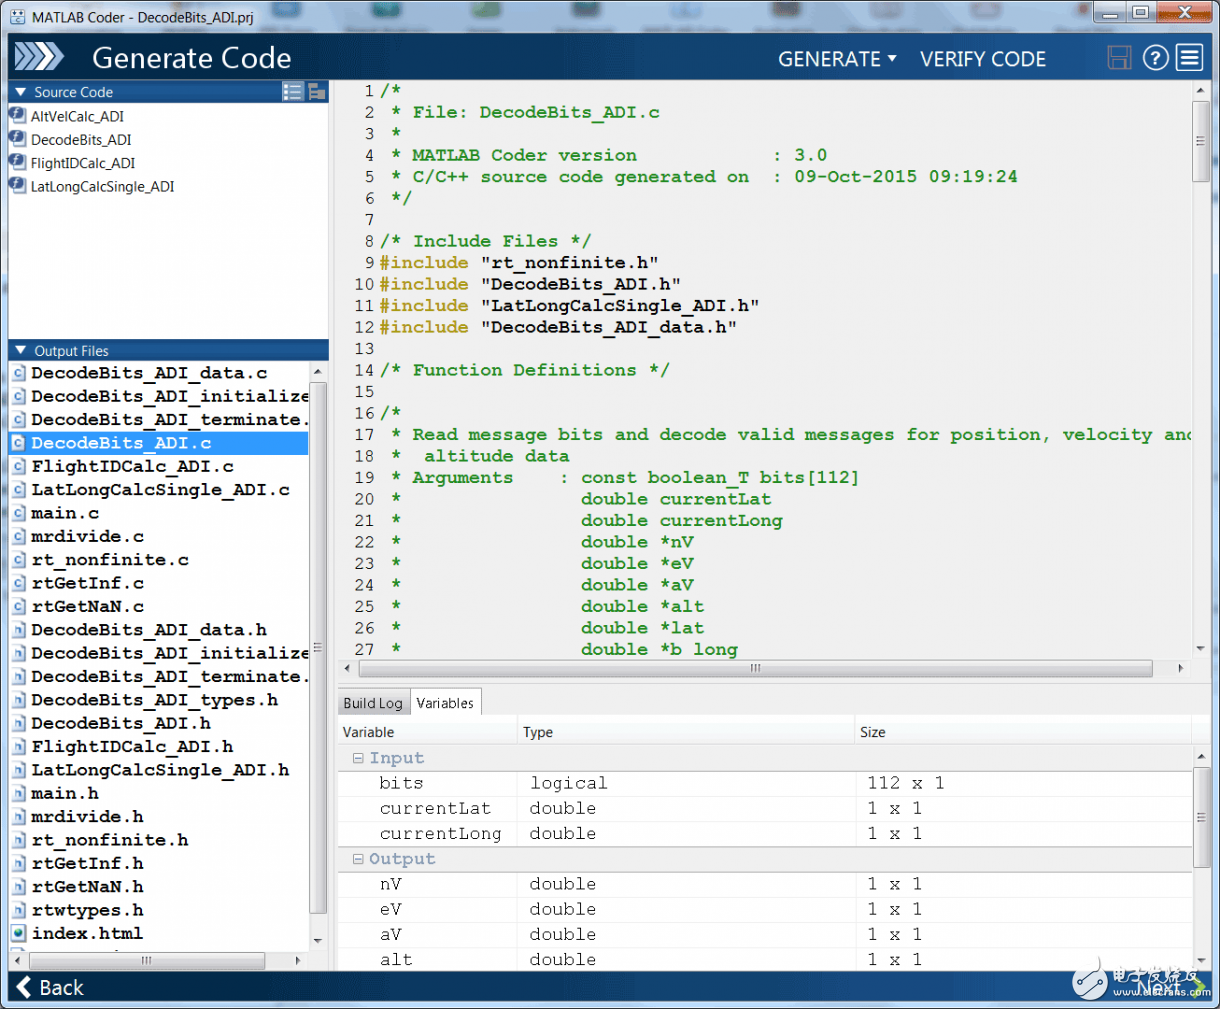Select the Variables tab
The image size is (1220, 1009).
tap(445, 703)
